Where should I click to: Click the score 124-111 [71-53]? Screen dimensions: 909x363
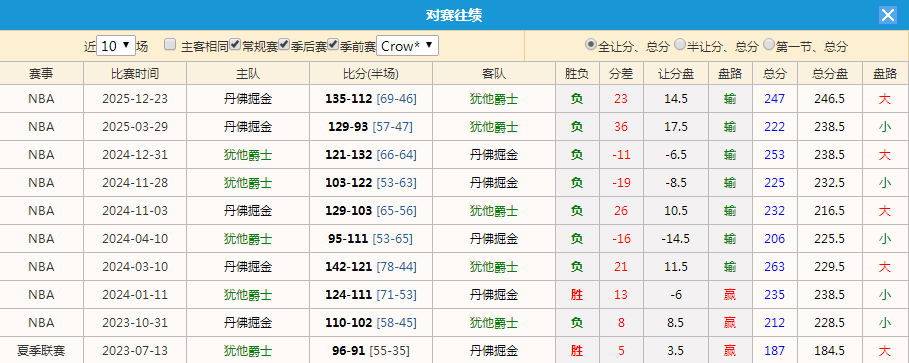pos(371,295)
